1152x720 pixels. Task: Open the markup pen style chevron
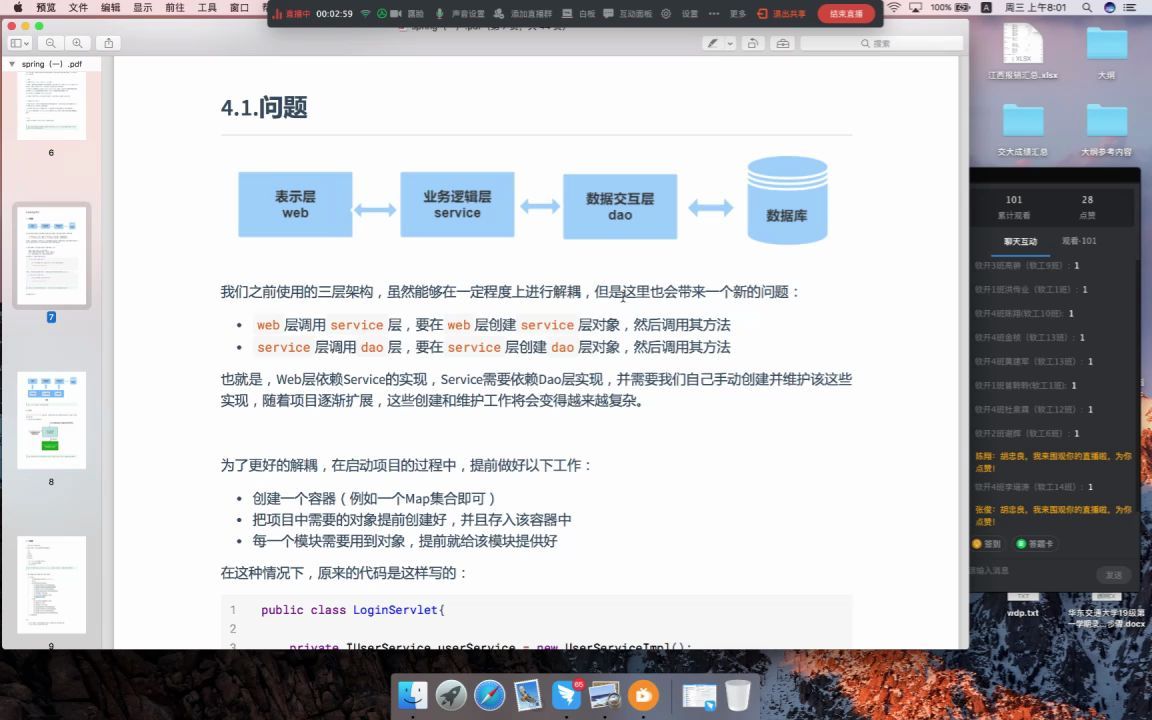729,43
